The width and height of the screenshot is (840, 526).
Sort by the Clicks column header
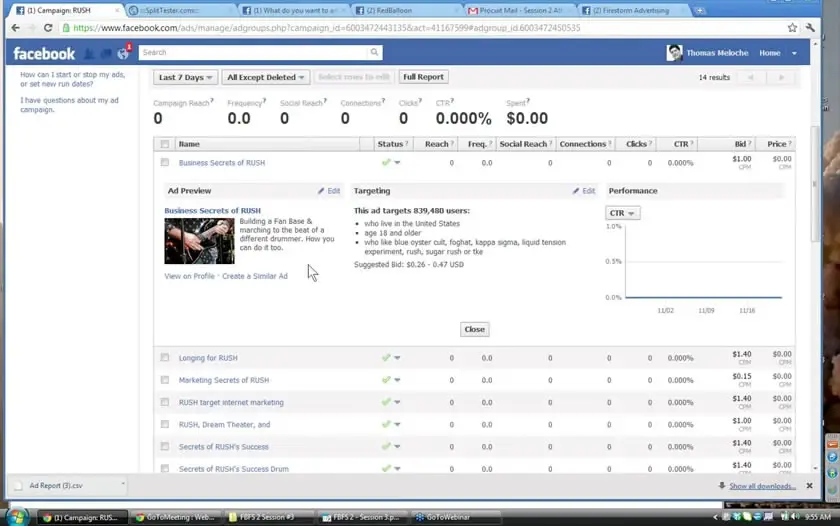(636, 144)
